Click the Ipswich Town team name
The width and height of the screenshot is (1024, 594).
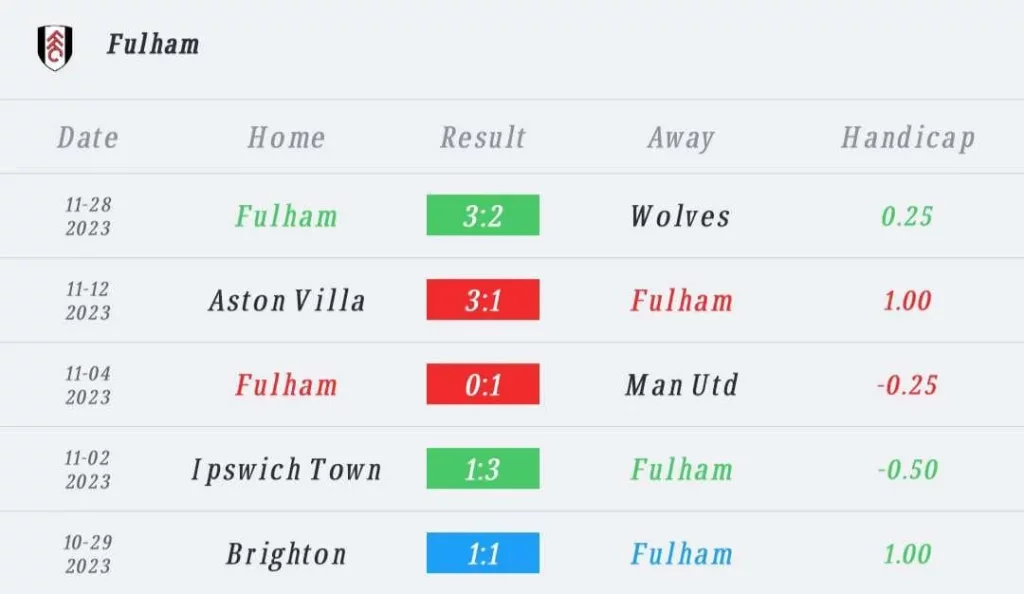[287, 469]
